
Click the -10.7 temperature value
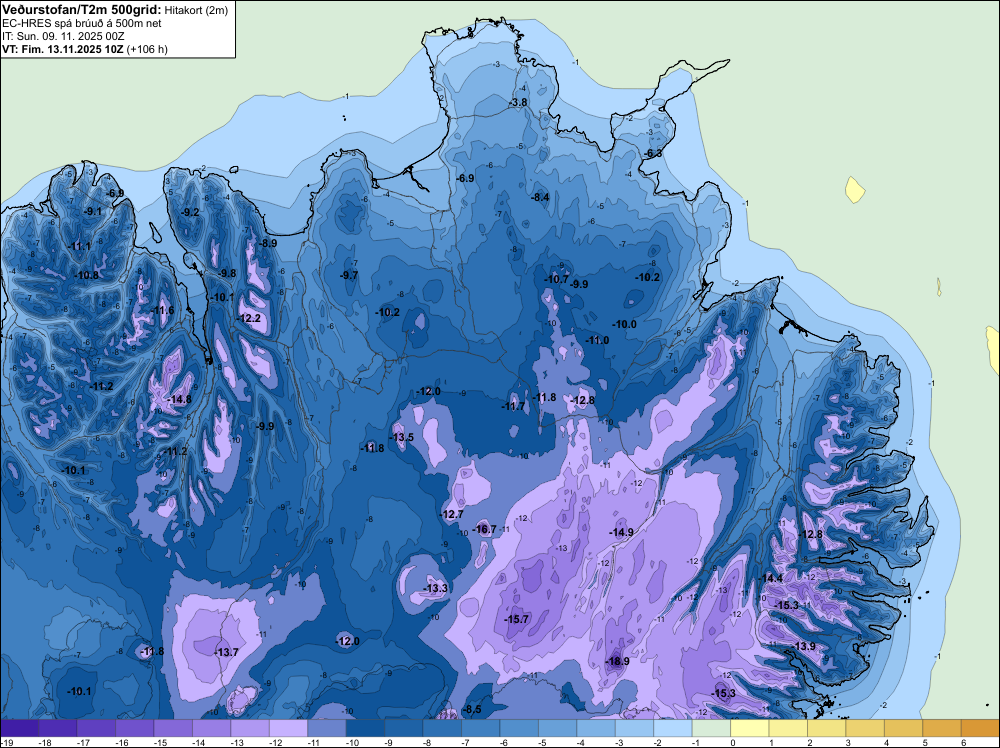(556, 279)
